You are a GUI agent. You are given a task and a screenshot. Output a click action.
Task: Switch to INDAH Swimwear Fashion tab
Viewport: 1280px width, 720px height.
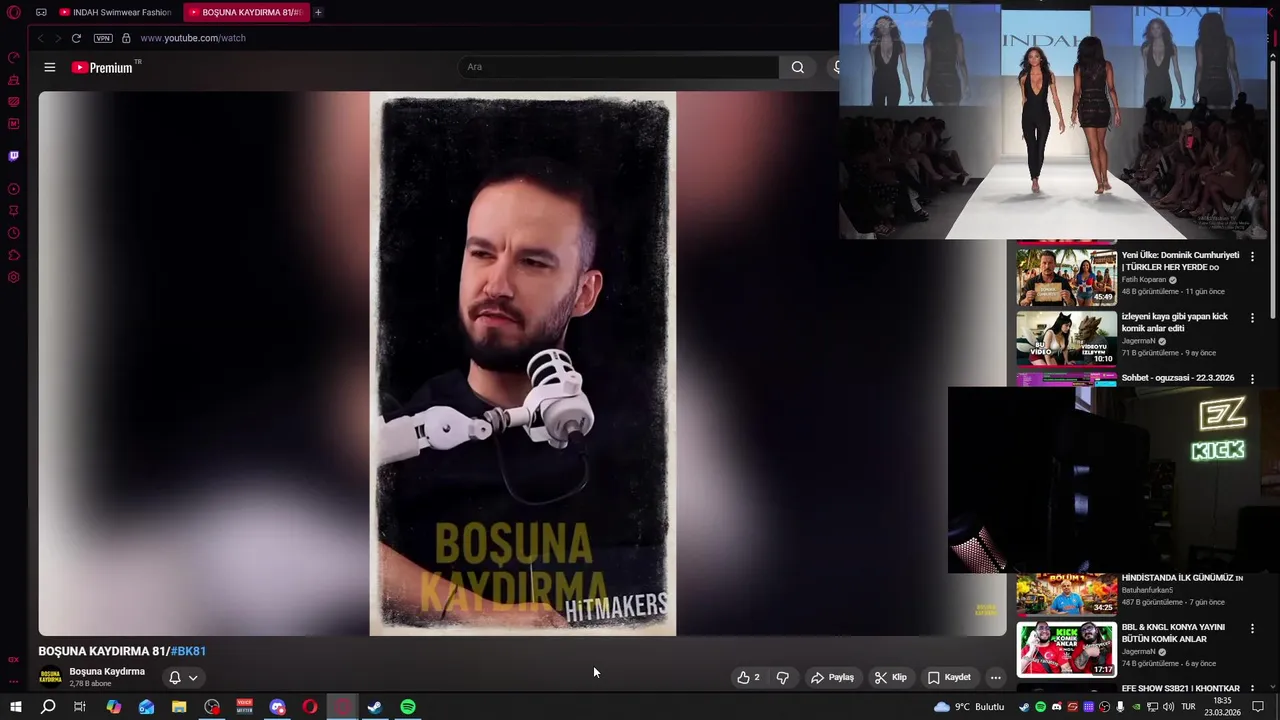pos(115,12)
